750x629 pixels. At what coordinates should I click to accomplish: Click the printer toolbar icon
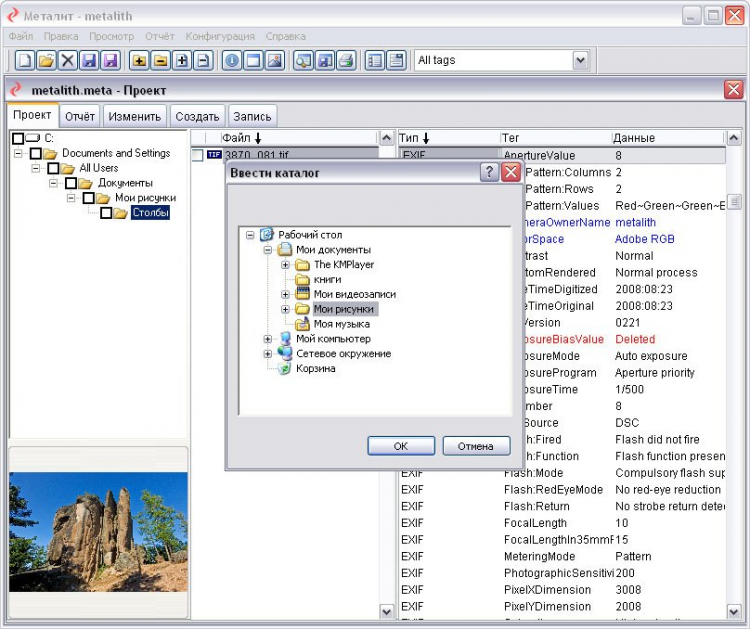[345, 61]
